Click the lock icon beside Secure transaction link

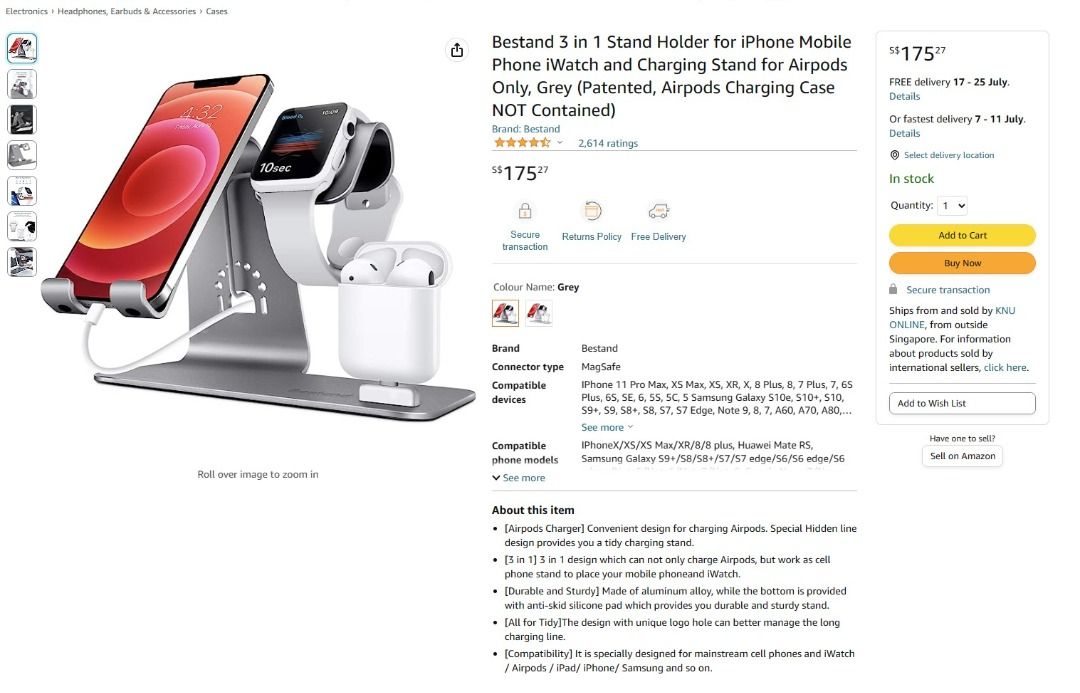point(893,289)
